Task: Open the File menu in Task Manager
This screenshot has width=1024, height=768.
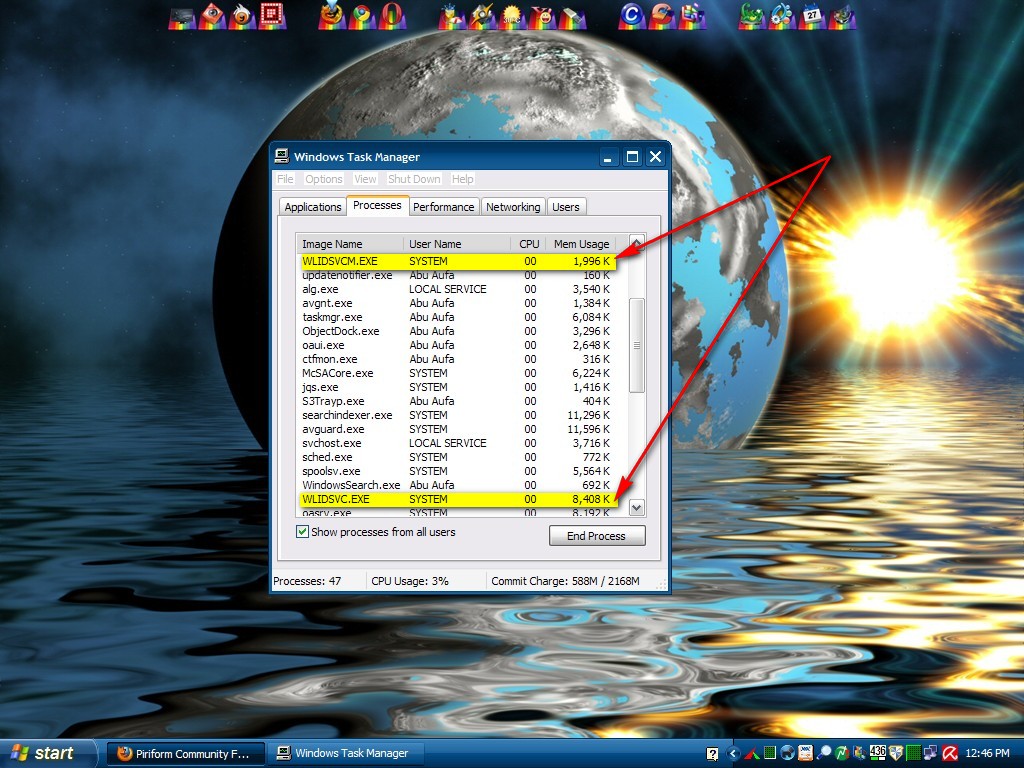Action: point(285,179)
